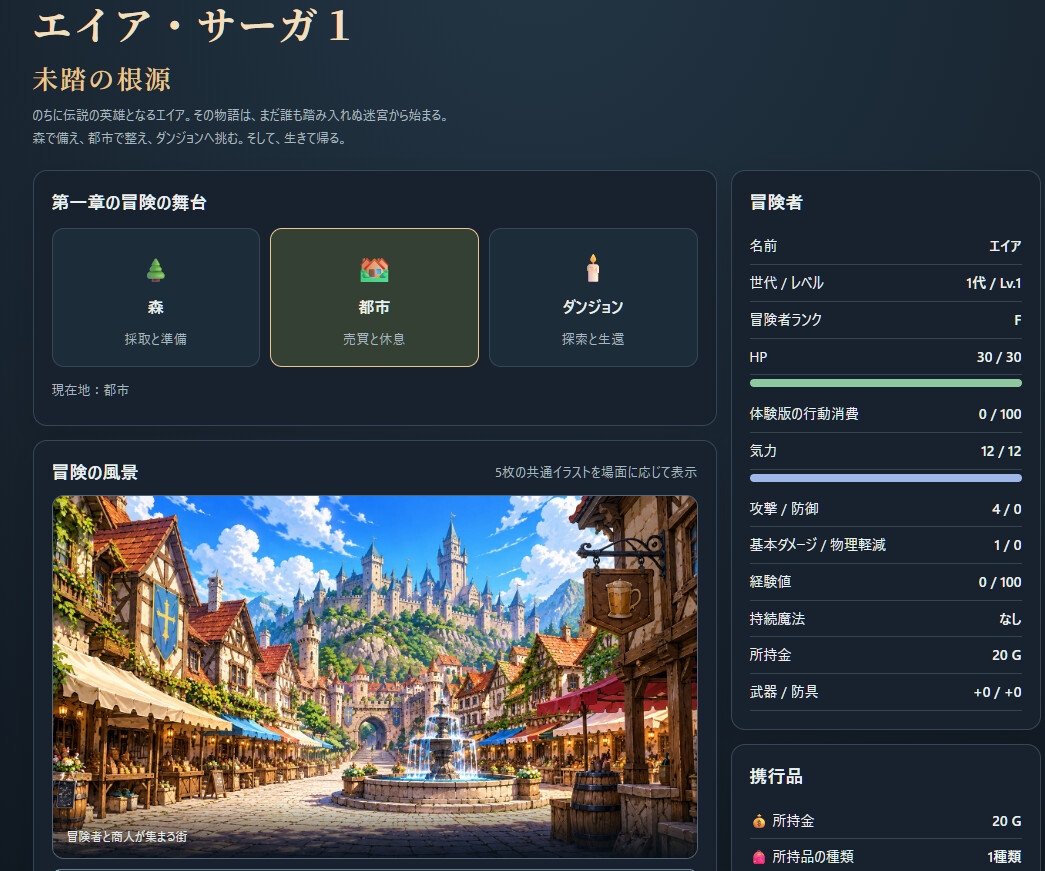Screen dimensions: 1045x871
Task: Click the 第一章の冒険の舞台 heading
Action: click(x=129, y=203)
